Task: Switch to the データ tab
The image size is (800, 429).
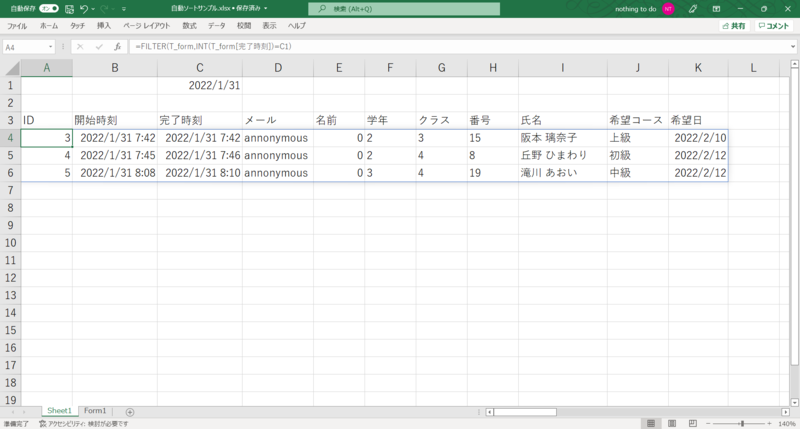Action: 216,26
